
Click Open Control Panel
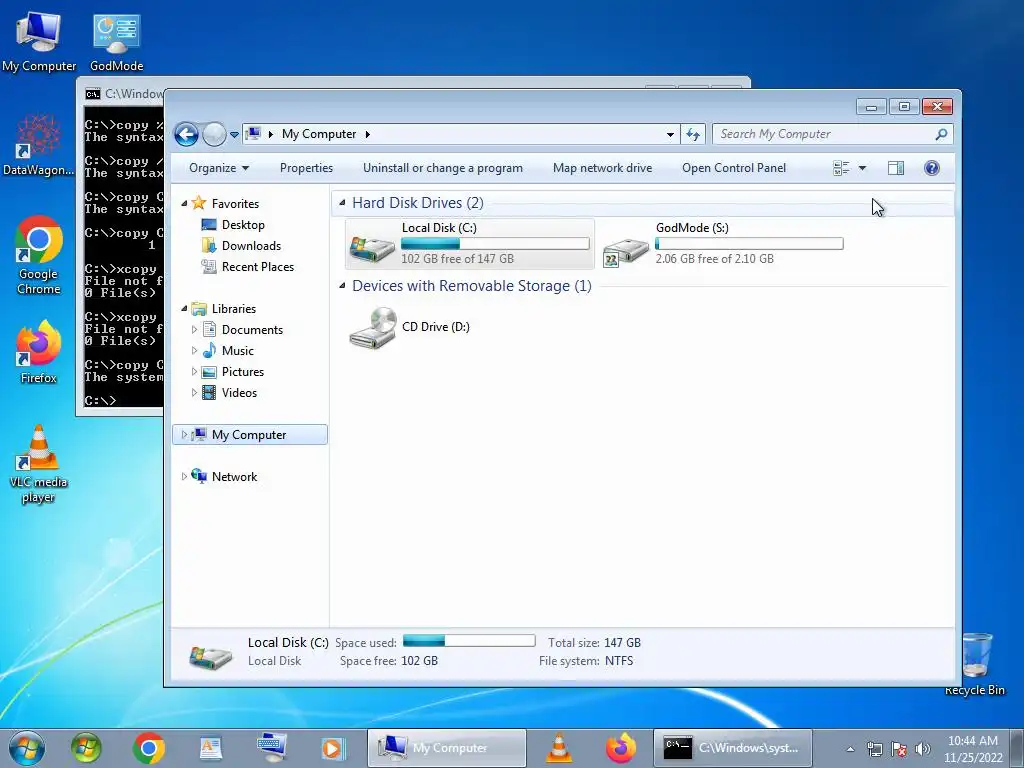click(734, 168)
